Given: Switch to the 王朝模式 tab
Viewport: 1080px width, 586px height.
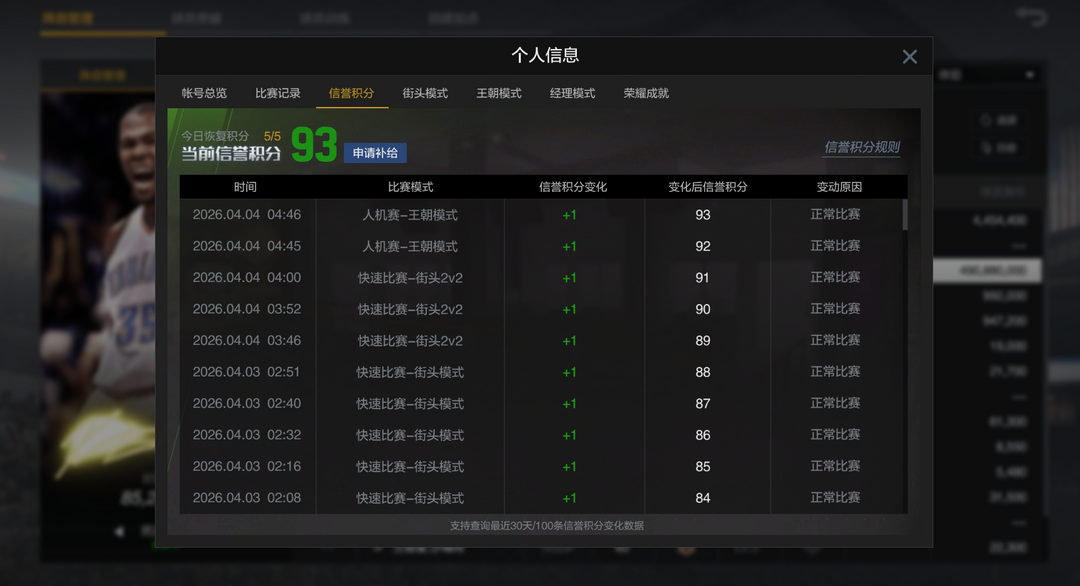Looking at the screenshot, I should tap(499, 93).
